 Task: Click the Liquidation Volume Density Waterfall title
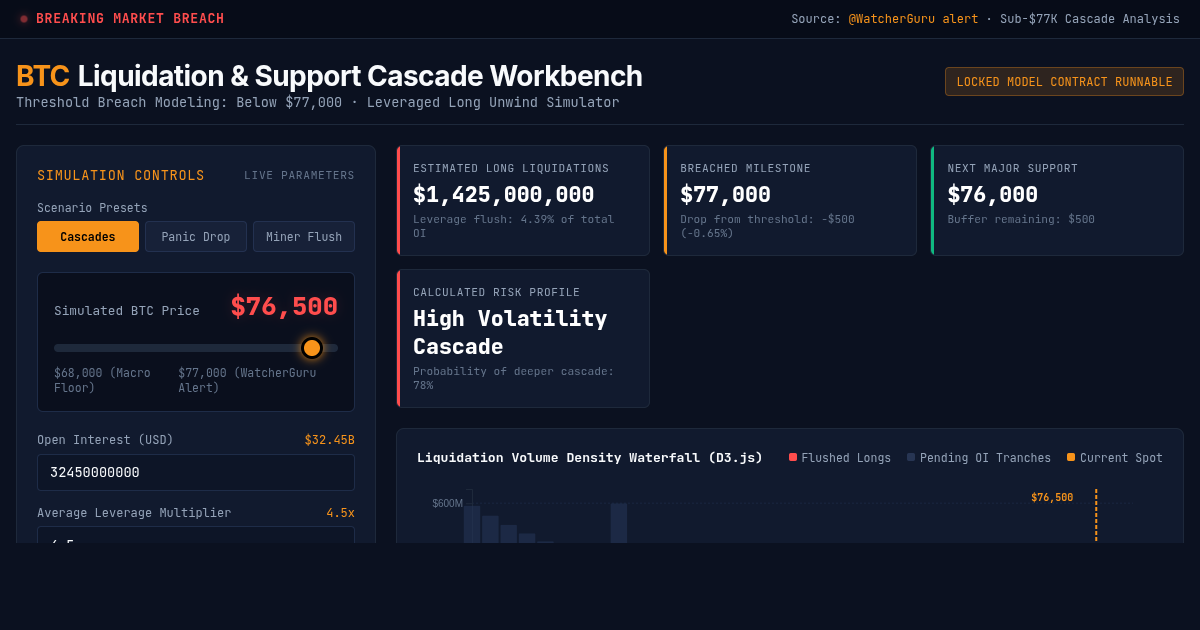tap(590, 458)
